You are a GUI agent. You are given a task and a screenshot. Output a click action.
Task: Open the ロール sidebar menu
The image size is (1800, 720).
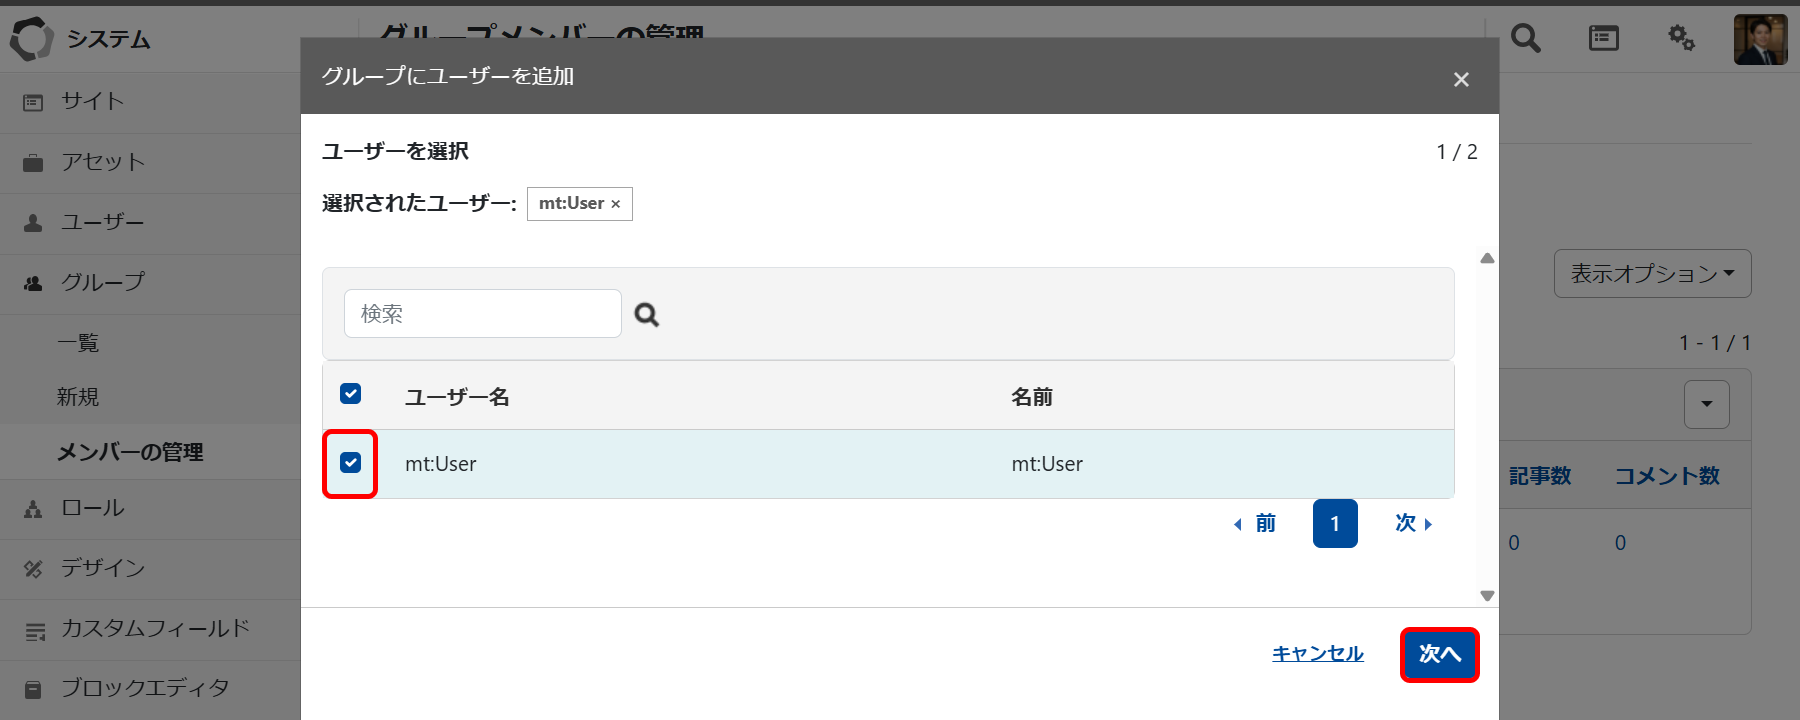point(92,508)
